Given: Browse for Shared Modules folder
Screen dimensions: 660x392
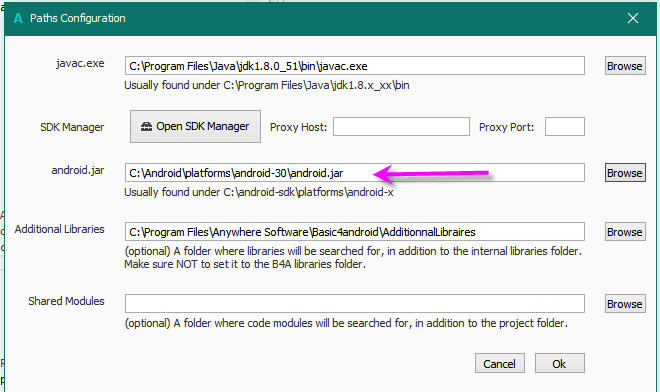Looking at the screenshot, I should coord(625,304).
